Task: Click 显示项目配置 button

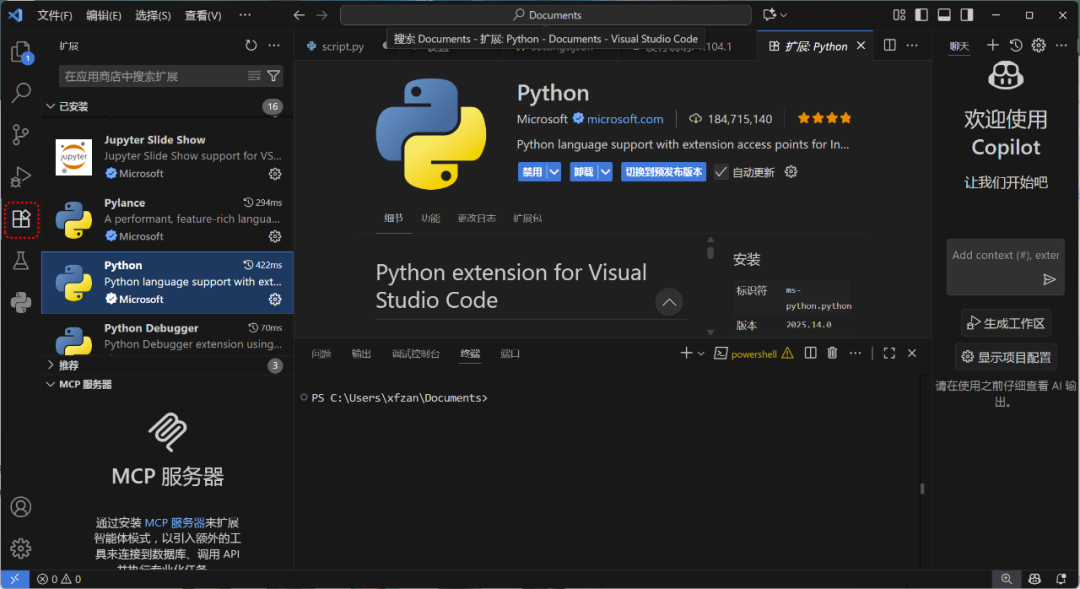Action: click(1006, 357)
